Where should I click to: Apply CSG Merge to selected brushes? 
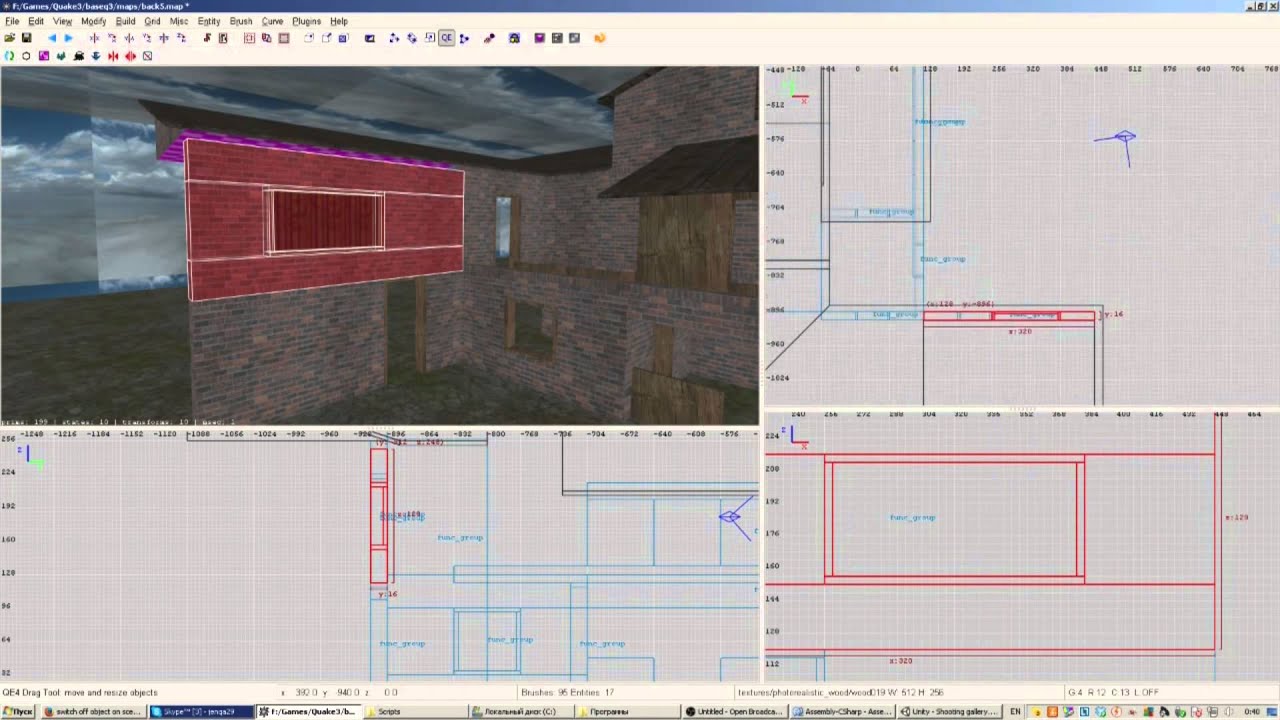tap(267, 38)
